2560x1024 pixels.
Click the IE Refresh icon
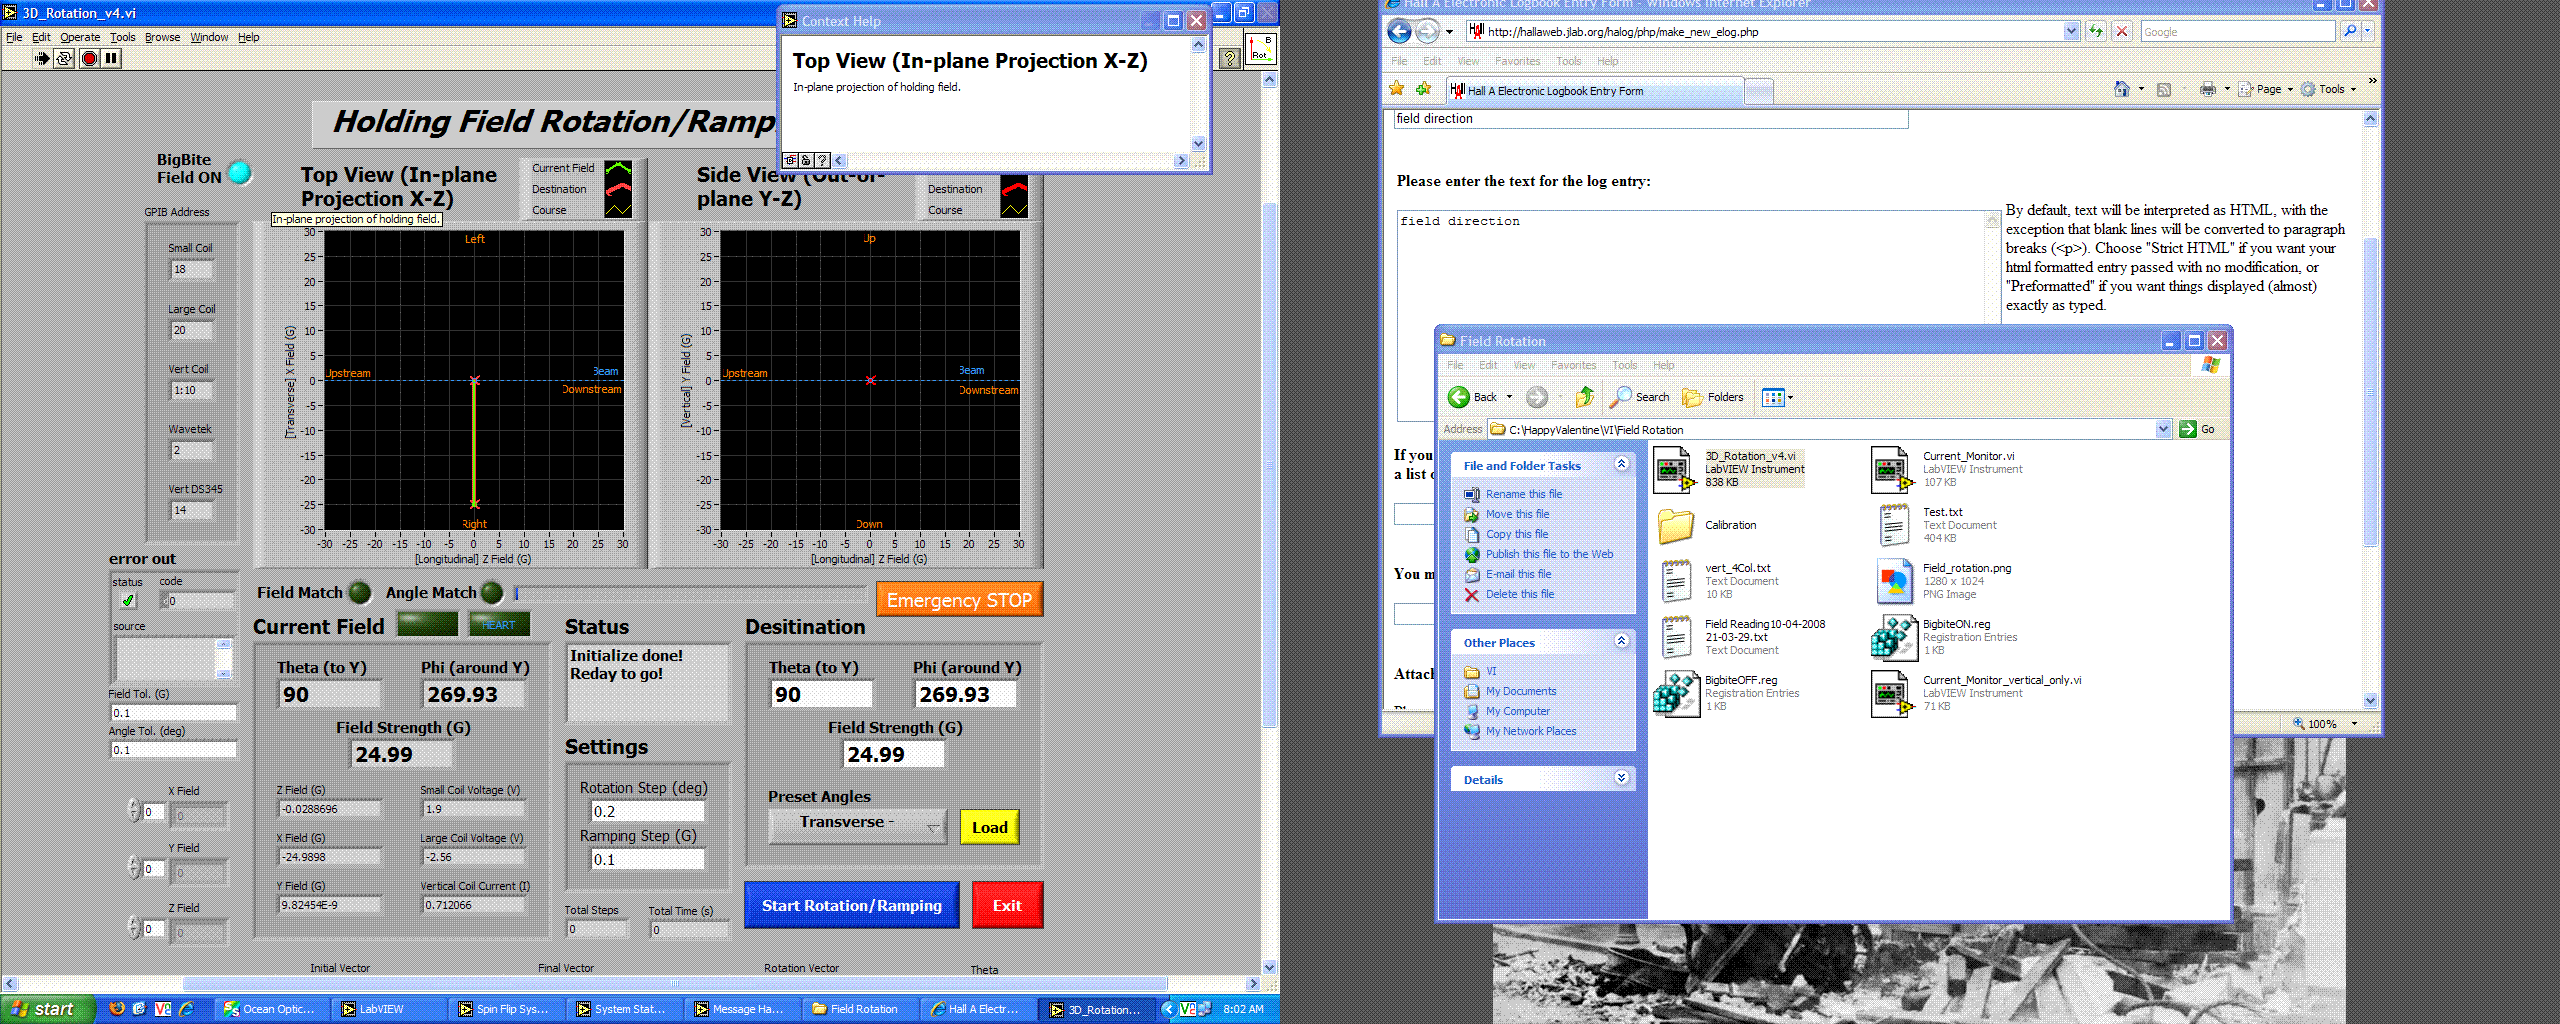[2096, 31]
